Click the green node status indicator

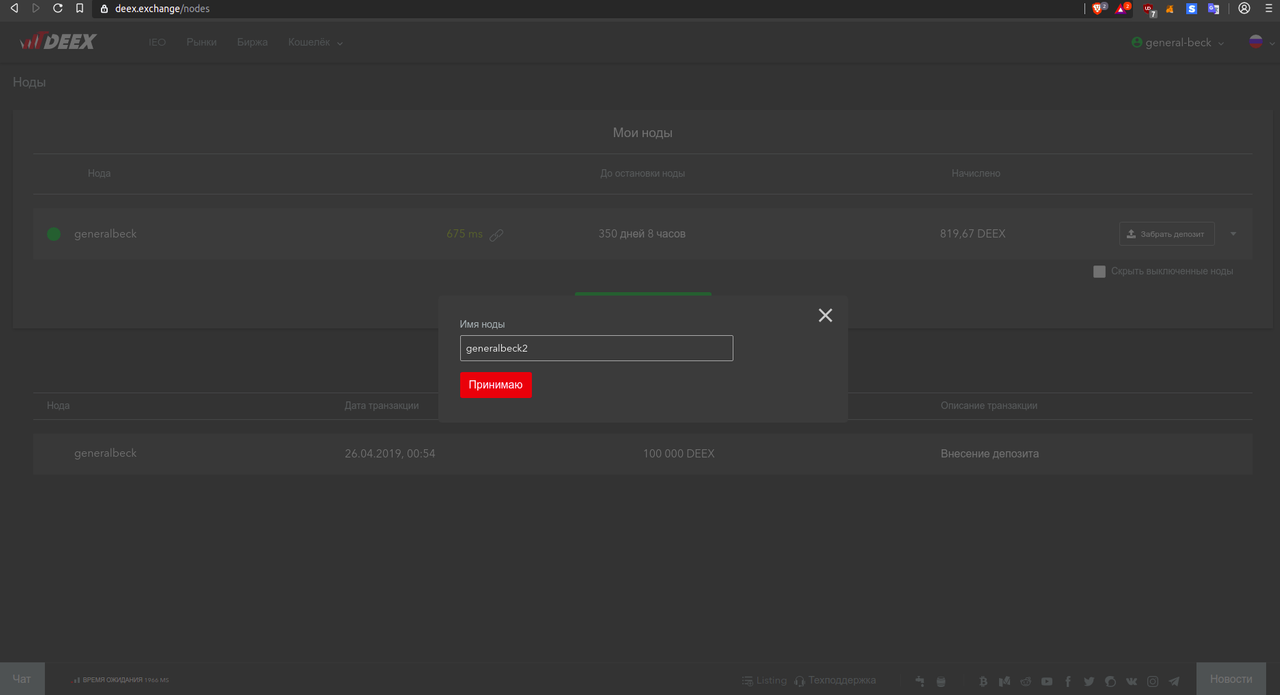(x=54, y=234)
